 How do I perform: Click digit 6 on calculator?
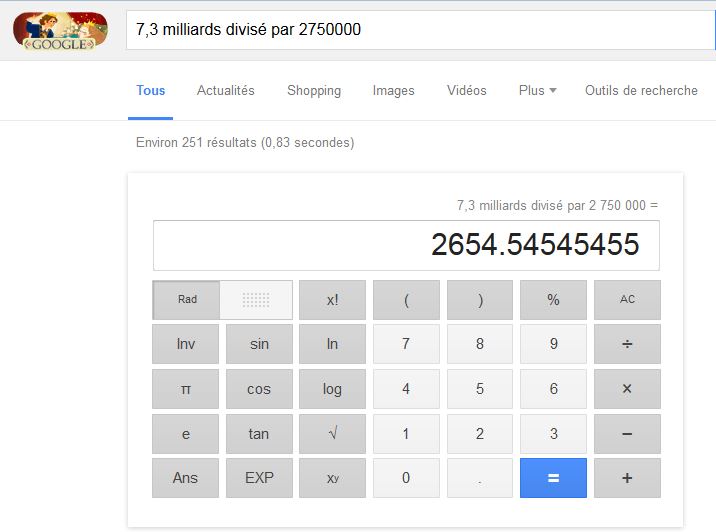pos(553,389)
